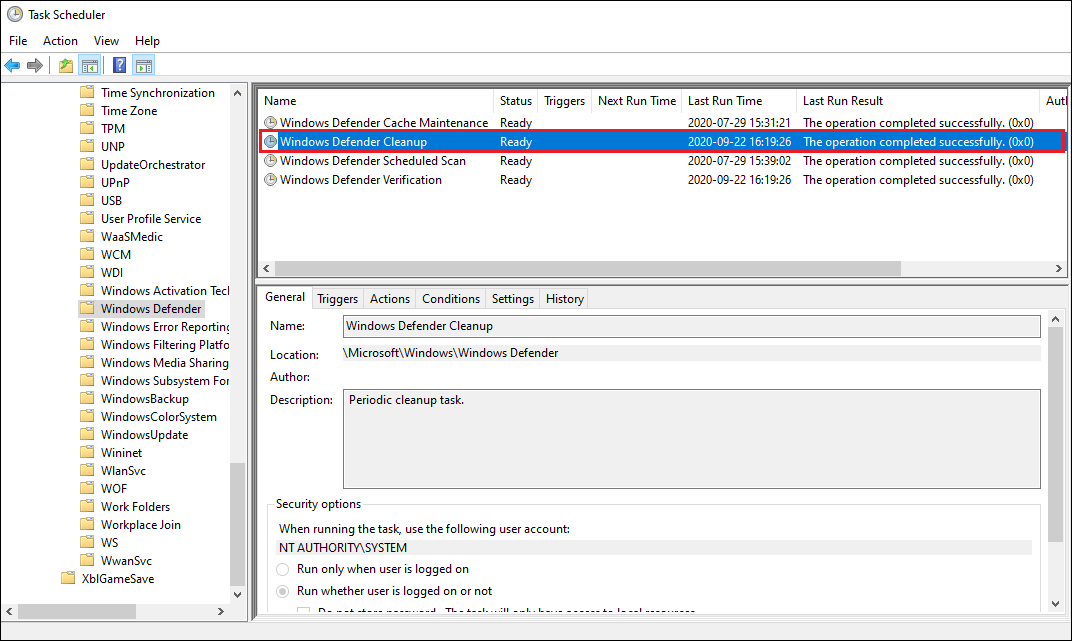The image size is (1072, 641).
Task: Open the Work Folders tree item
Action: (x=135, y=506)
